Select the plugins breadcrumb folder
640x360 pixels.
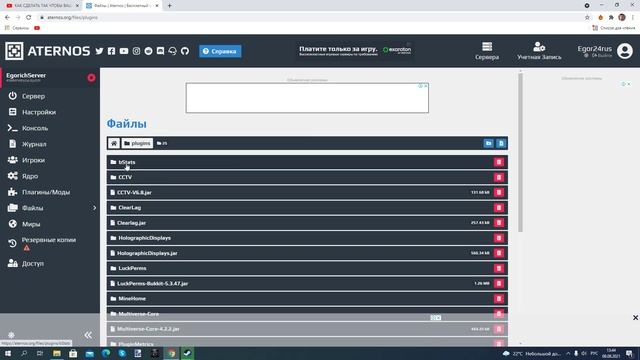click(137, 143)
